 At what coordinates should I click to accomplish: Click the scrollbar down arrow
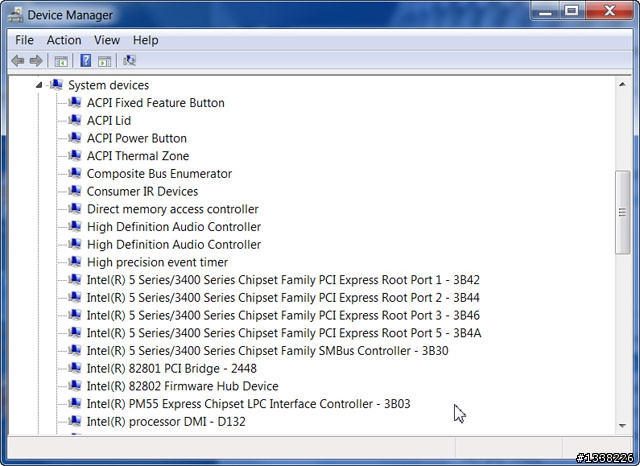pos(622,426)
